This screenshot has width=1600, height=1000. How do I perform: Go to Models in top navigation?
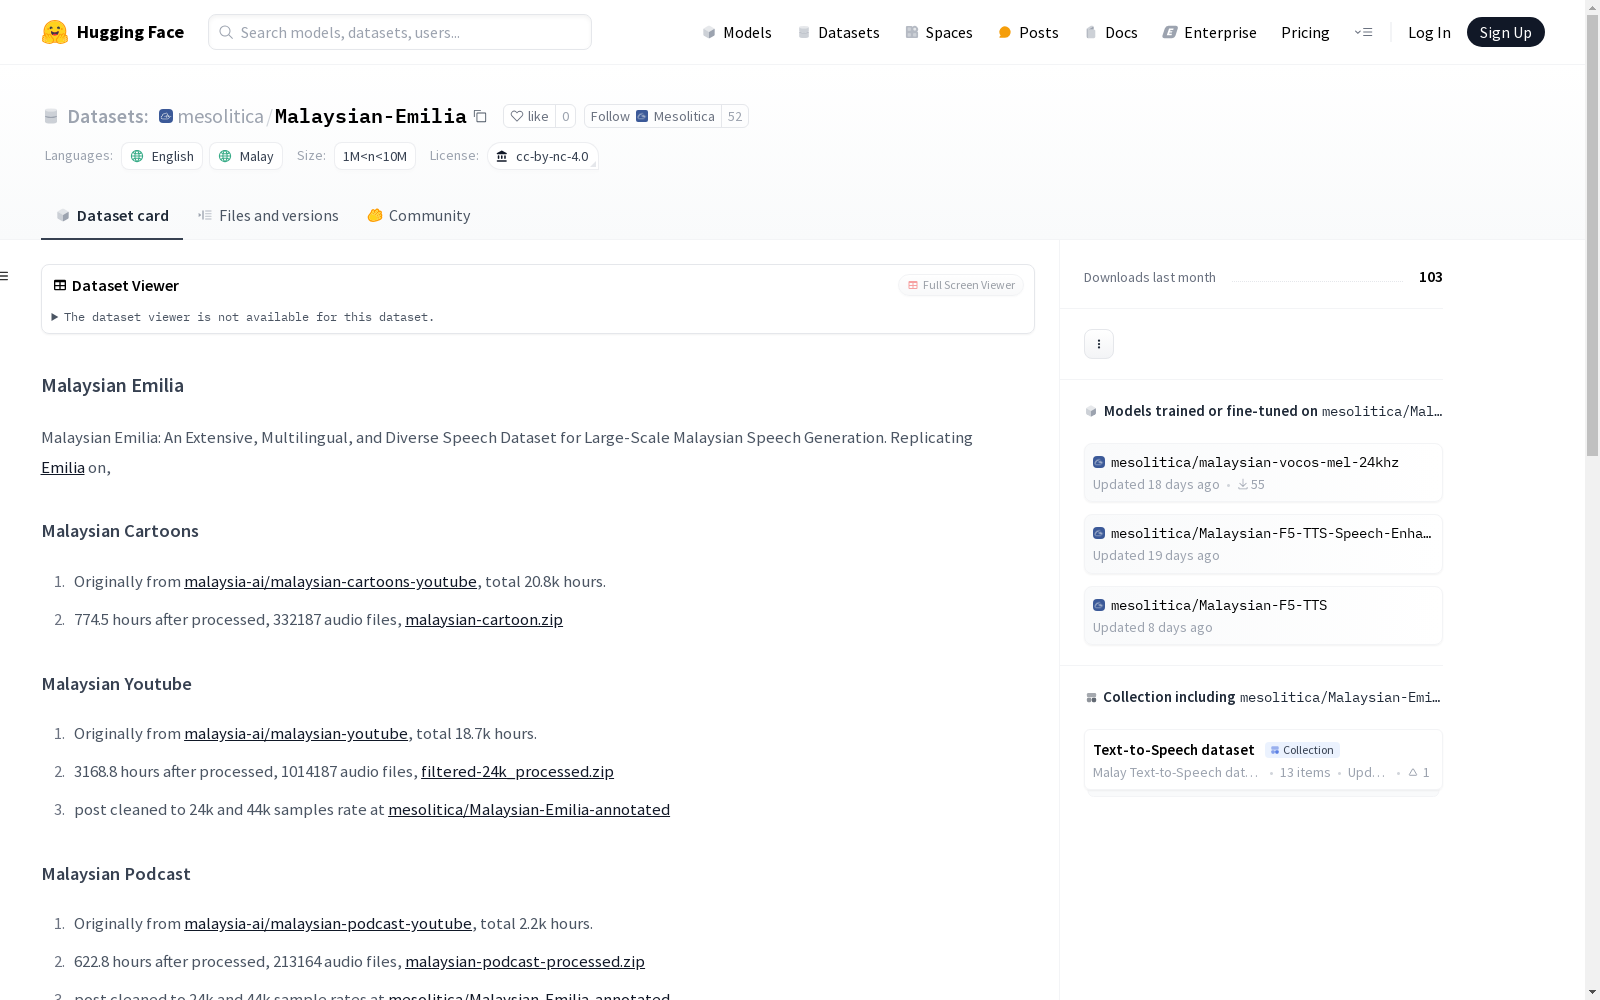tap(737, 32)
